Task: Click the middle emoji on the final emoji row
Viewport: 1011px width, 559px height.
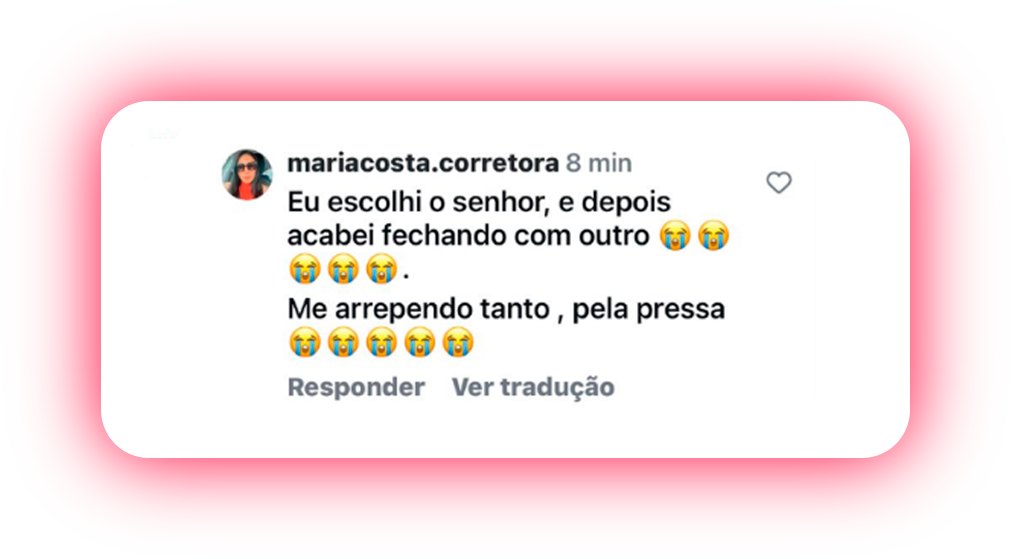Action: point(381,342)
